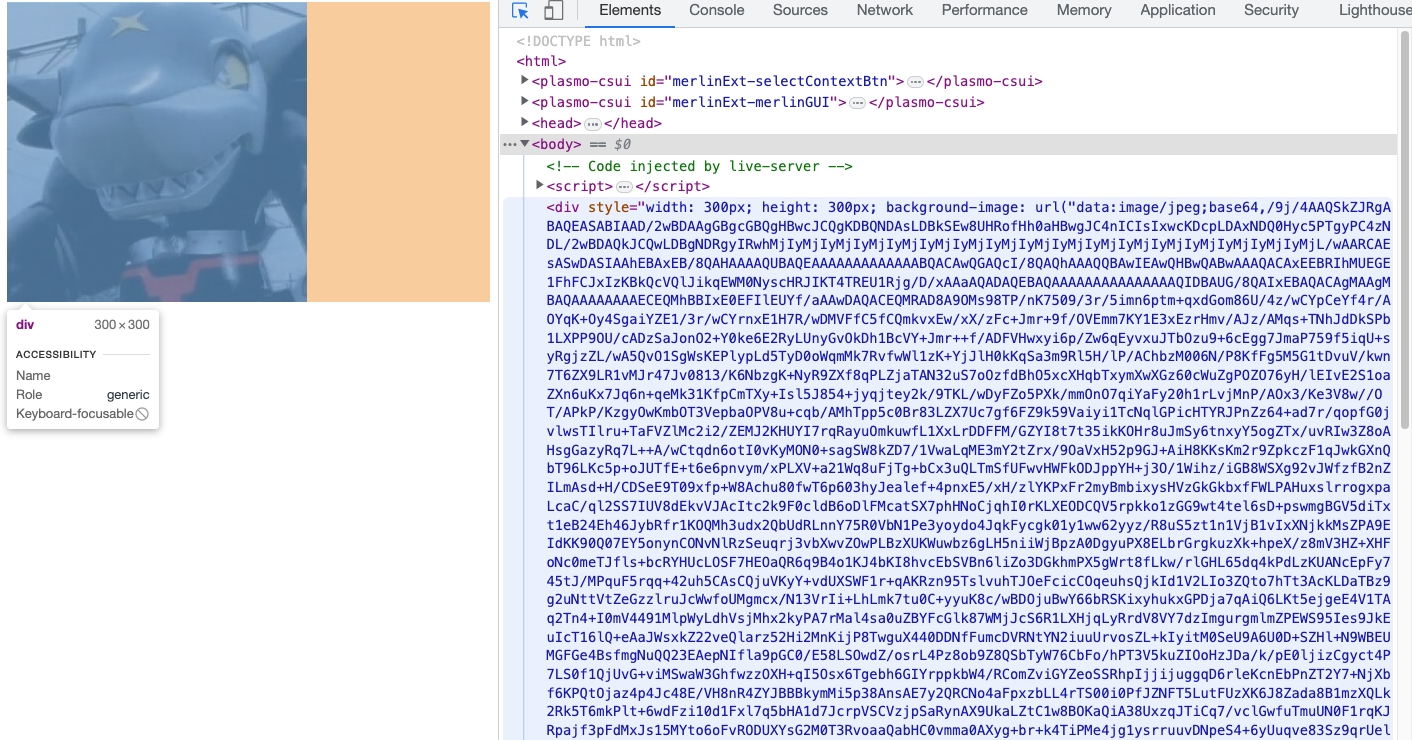Viewport: 1412px width, 740px height.
Task: Open the Memory tab
Action: tap(1084, 10)
